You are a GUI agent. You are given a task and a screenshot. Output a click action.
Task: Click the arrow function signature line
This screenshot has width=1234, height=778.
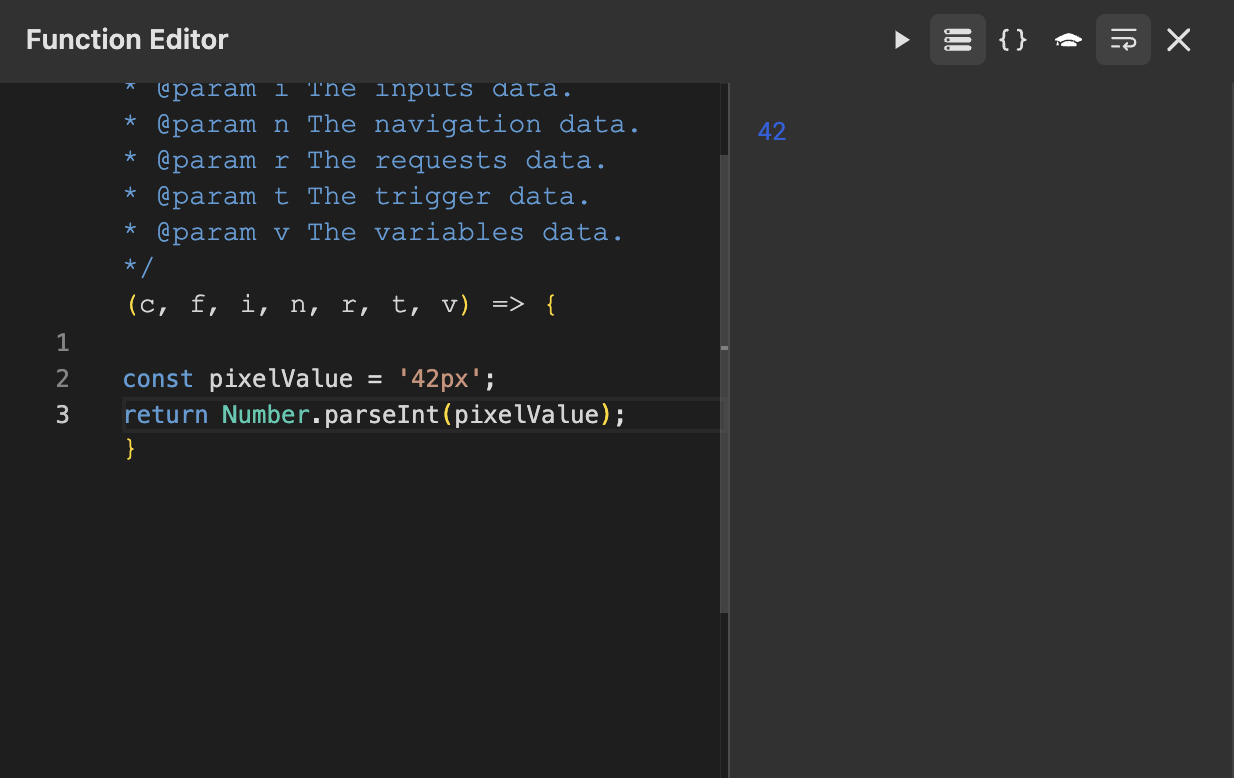(341, 304)
